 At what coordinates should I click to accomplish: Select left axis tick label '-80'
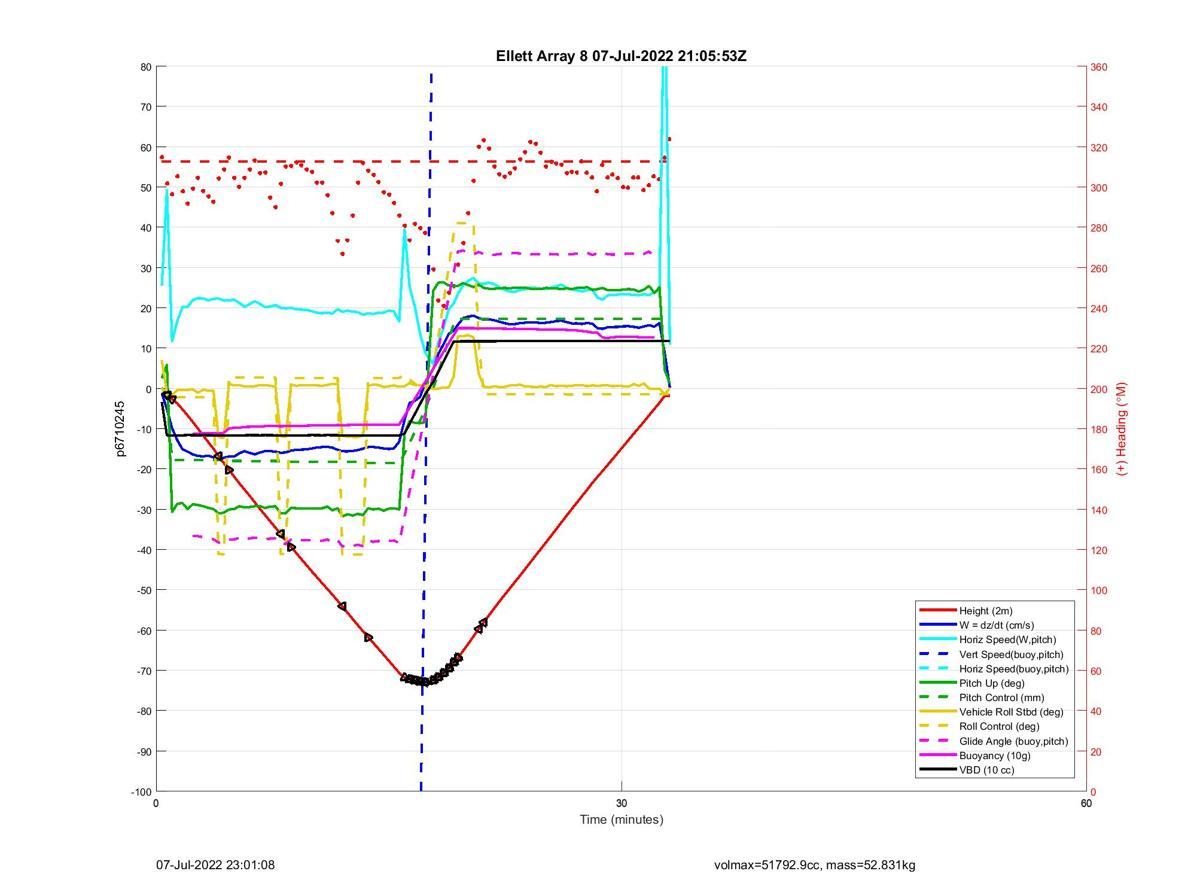click(x=144, y=711)
